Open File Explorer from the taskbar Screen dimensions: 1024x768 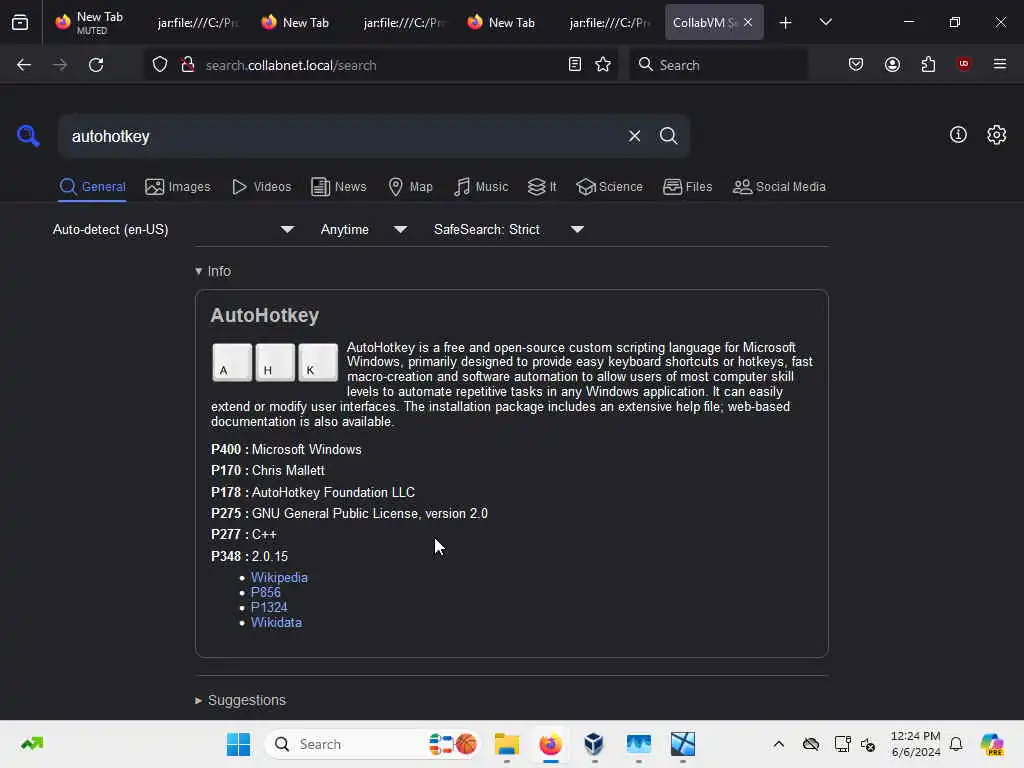point(507,744)
